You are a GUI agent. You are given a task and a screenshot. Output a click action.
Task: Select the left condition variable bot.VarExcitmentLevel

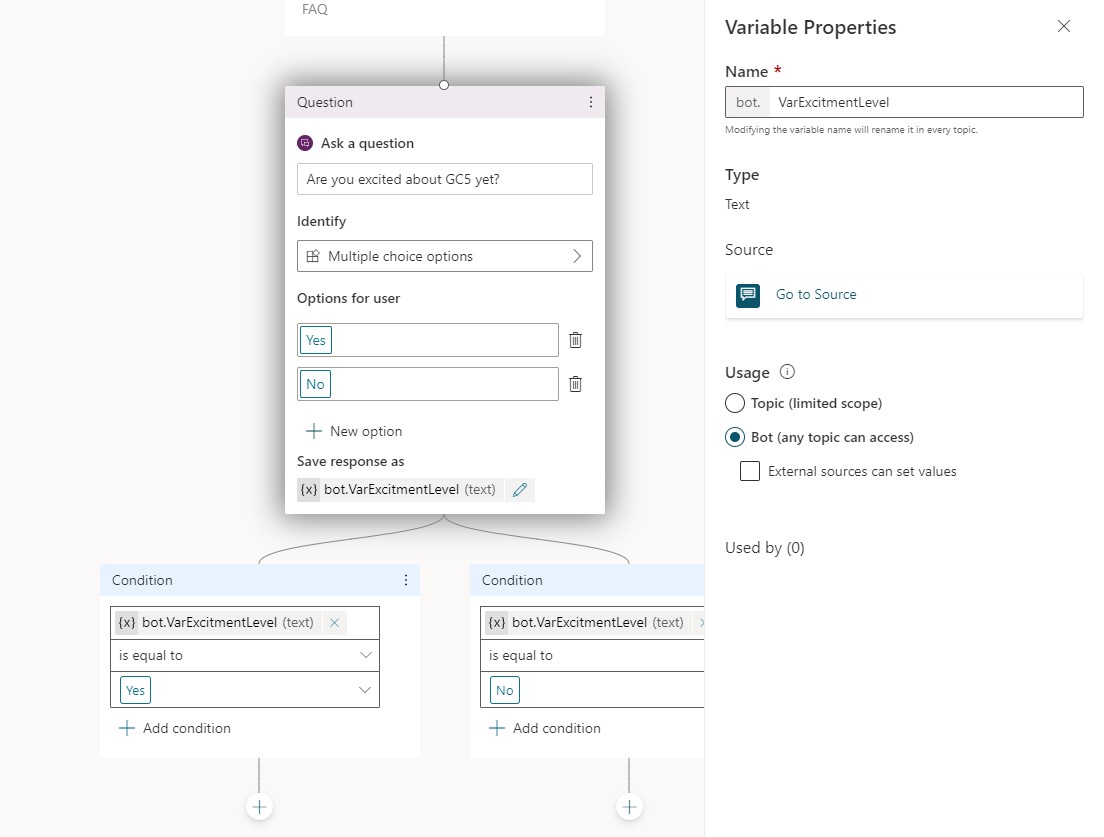click(x=217, y=622)
